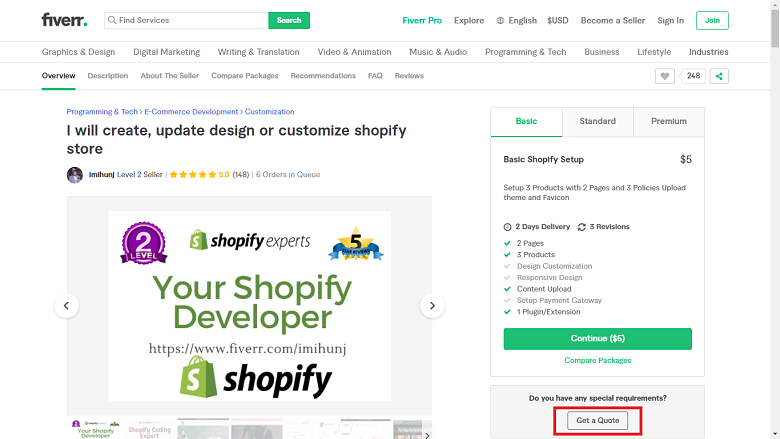Click the Find Services search field
This screenshot has height=439, width=780.
tap(187, 20)
